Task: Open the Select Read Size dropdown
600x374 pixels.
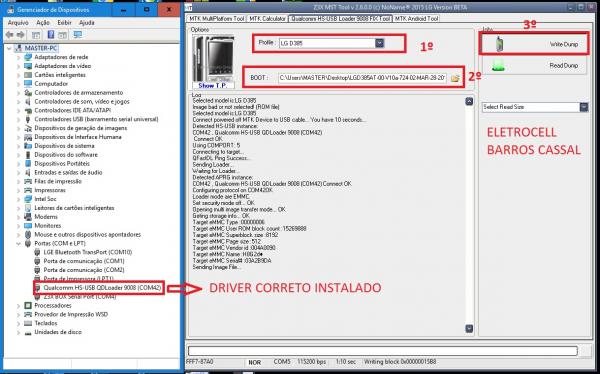Action: tap(584, 107)
